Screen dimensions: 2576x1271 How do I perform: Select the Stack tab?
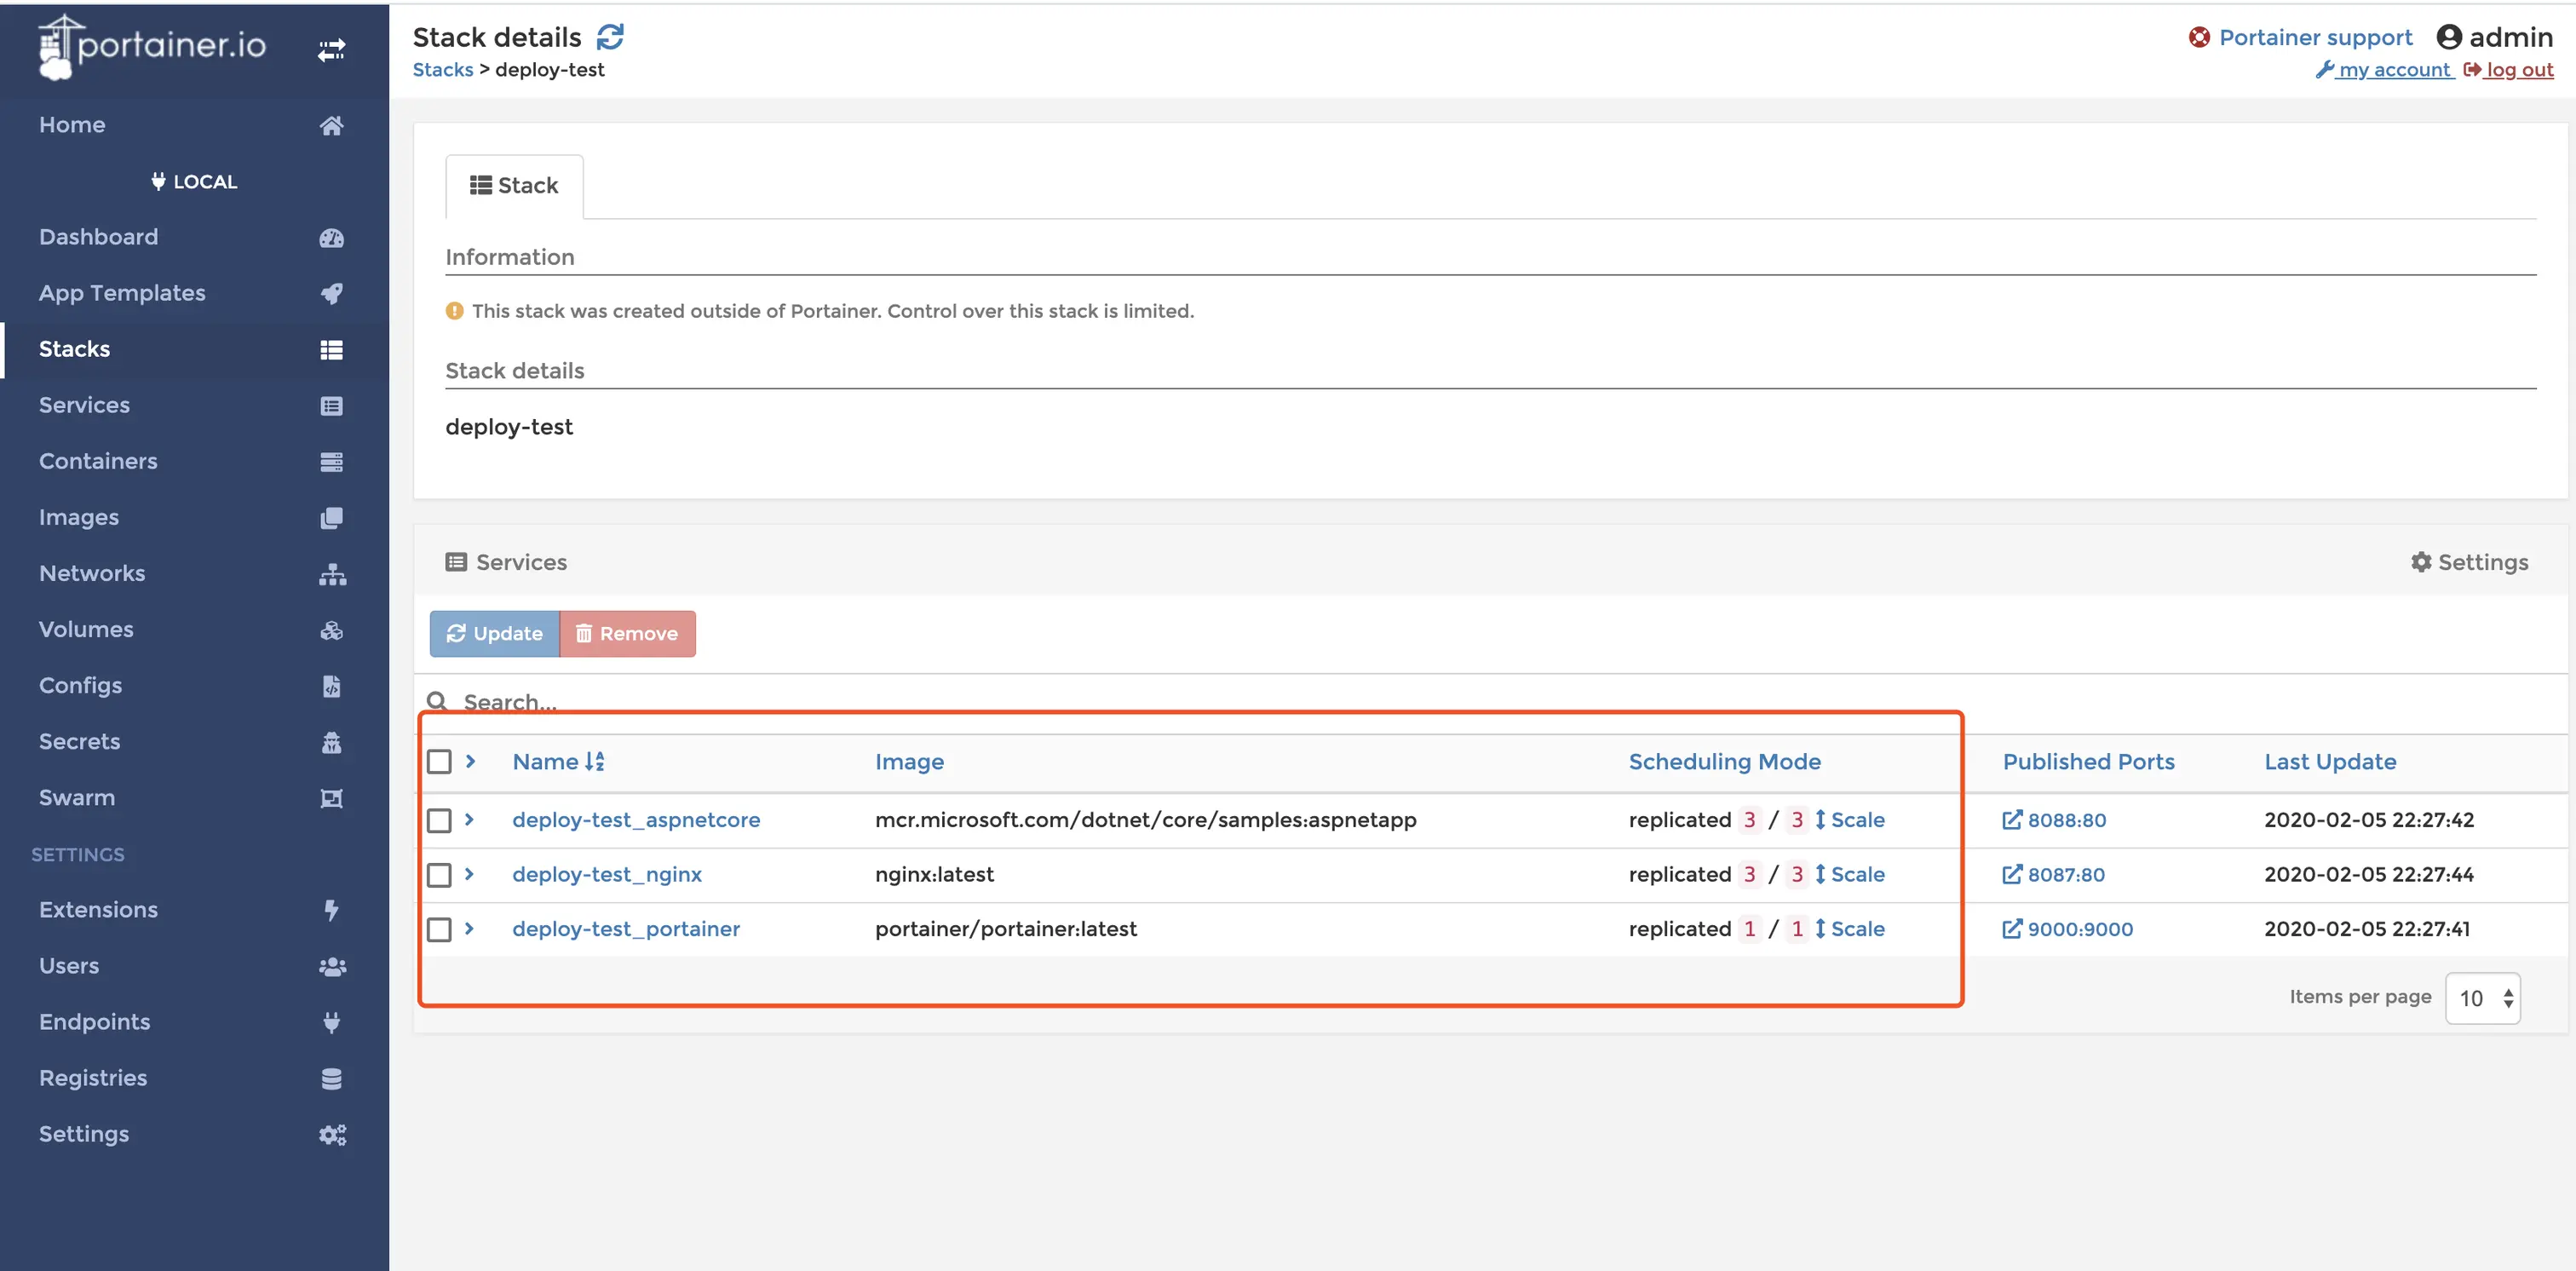[514, 186]
